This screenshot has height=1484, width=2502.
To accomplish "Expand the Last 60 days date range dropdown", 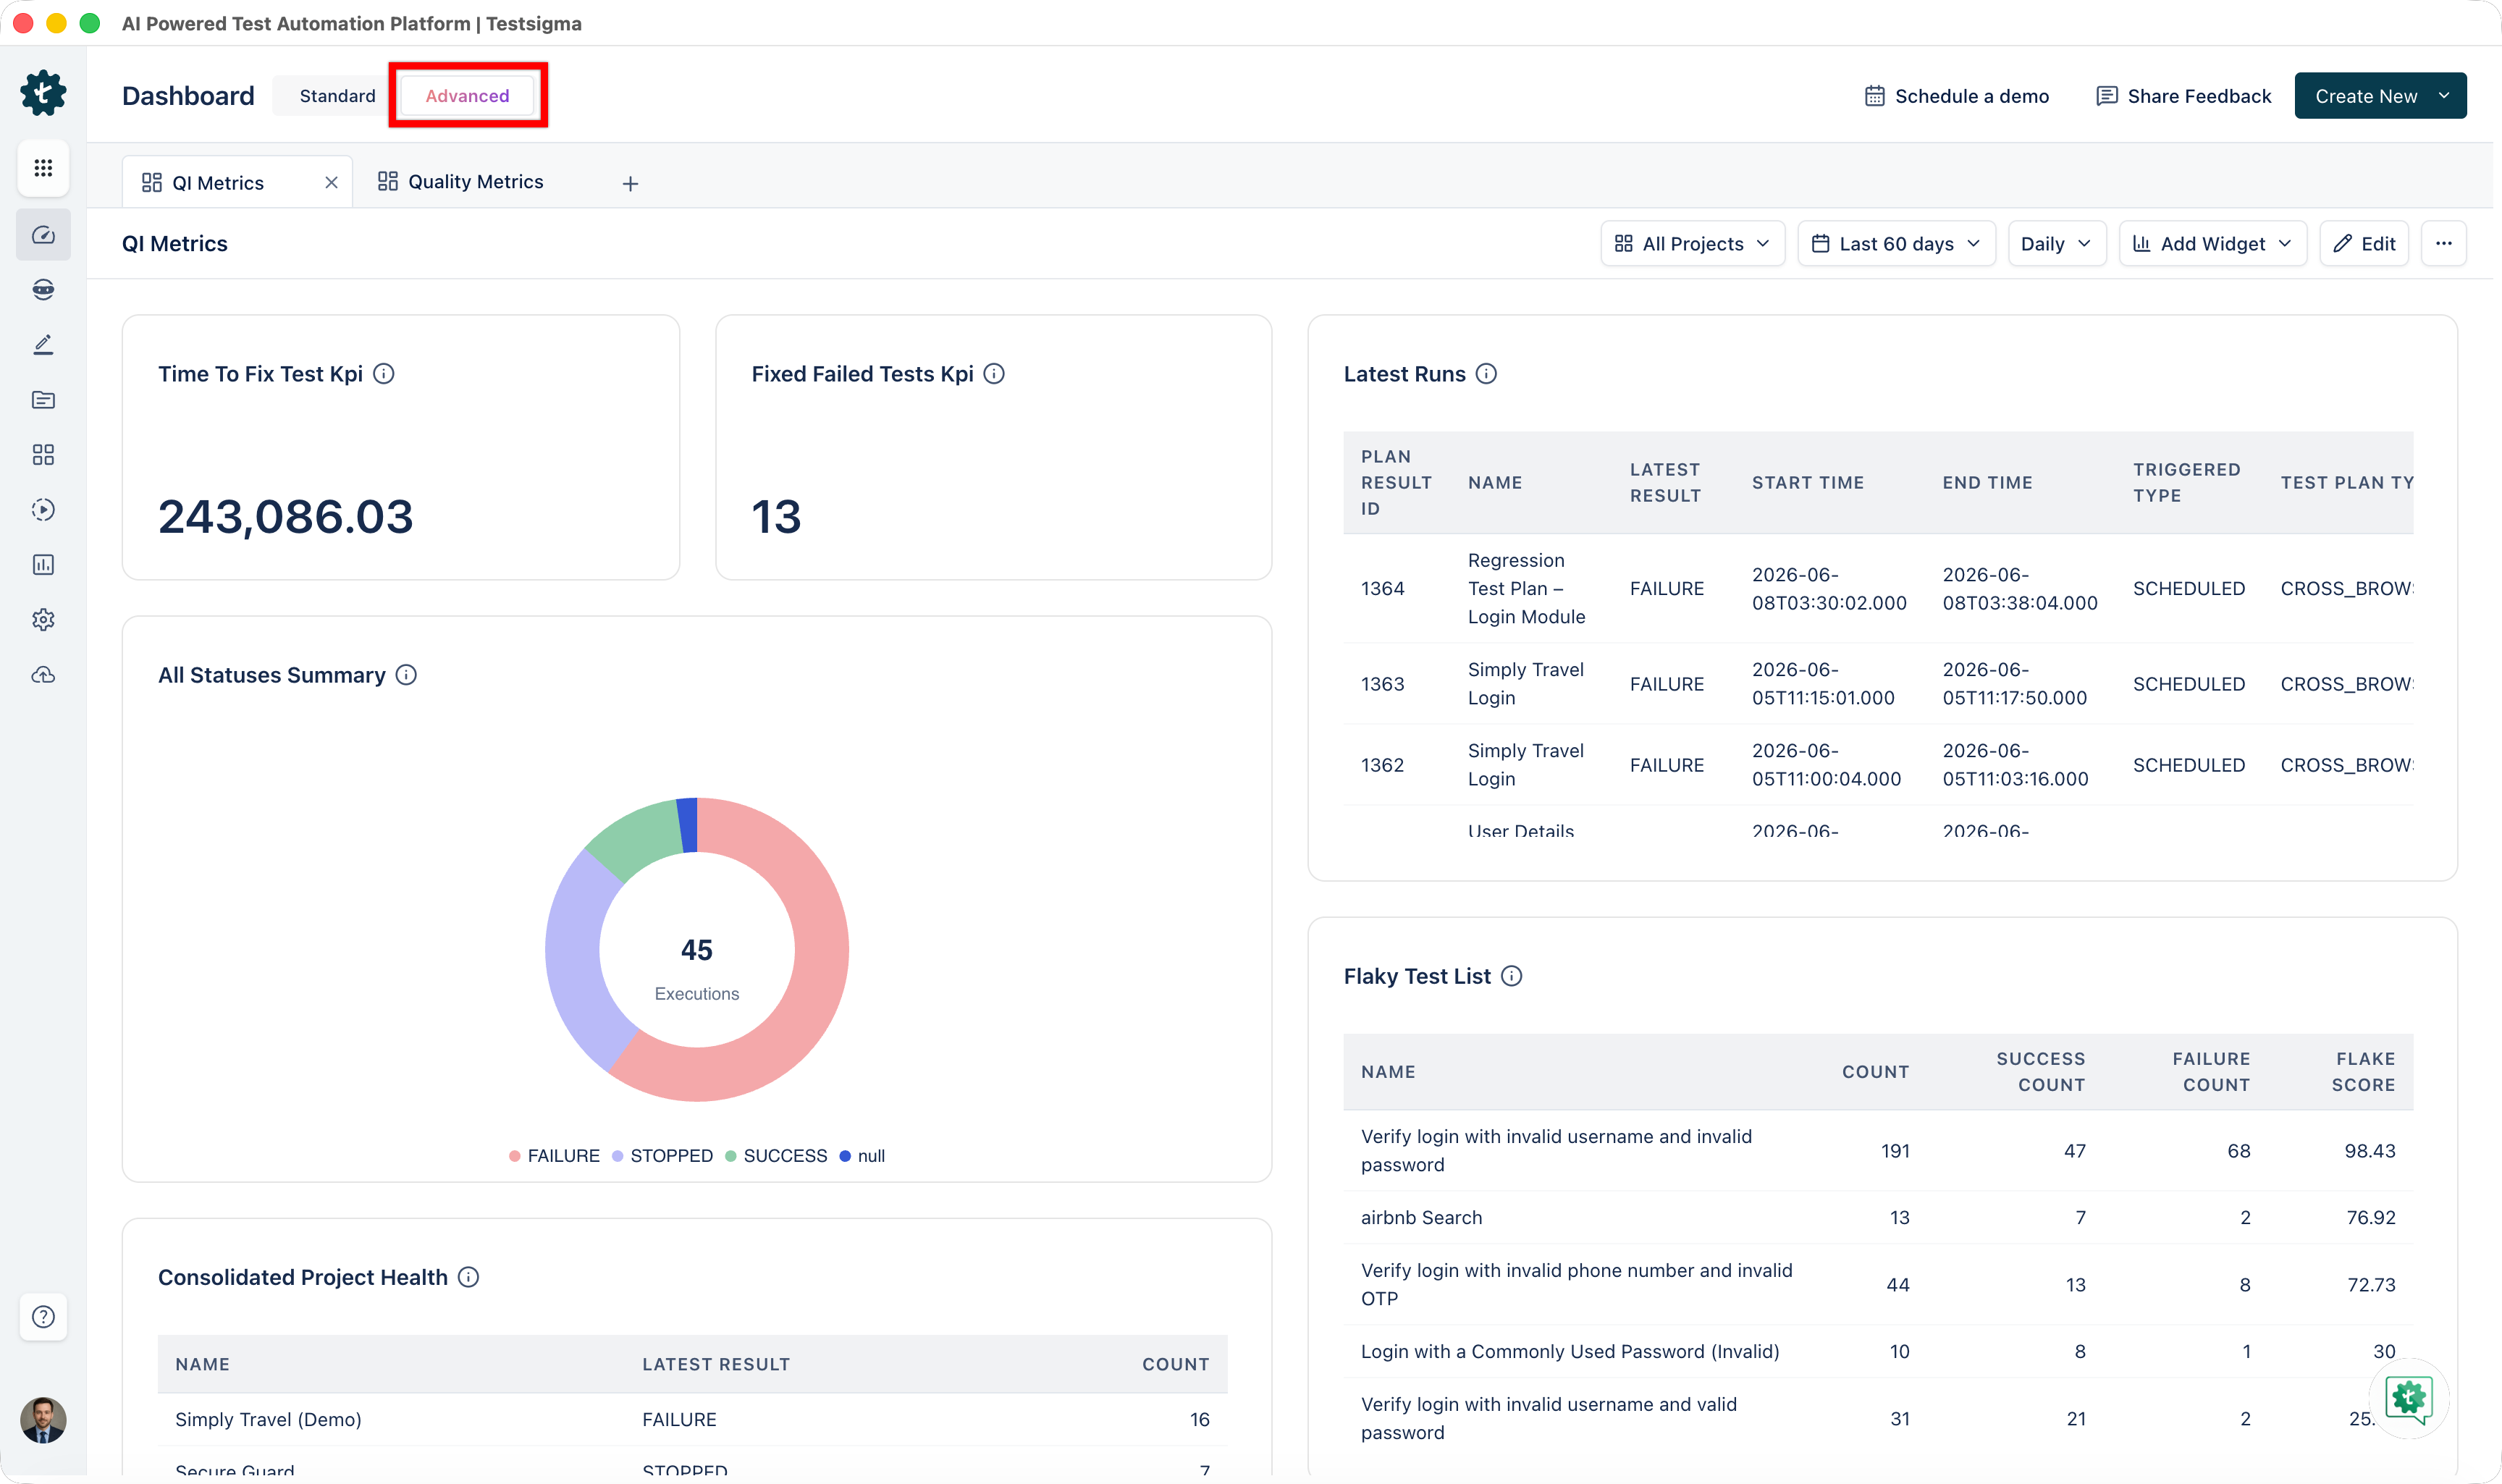I will click(x=1896, y=244).
